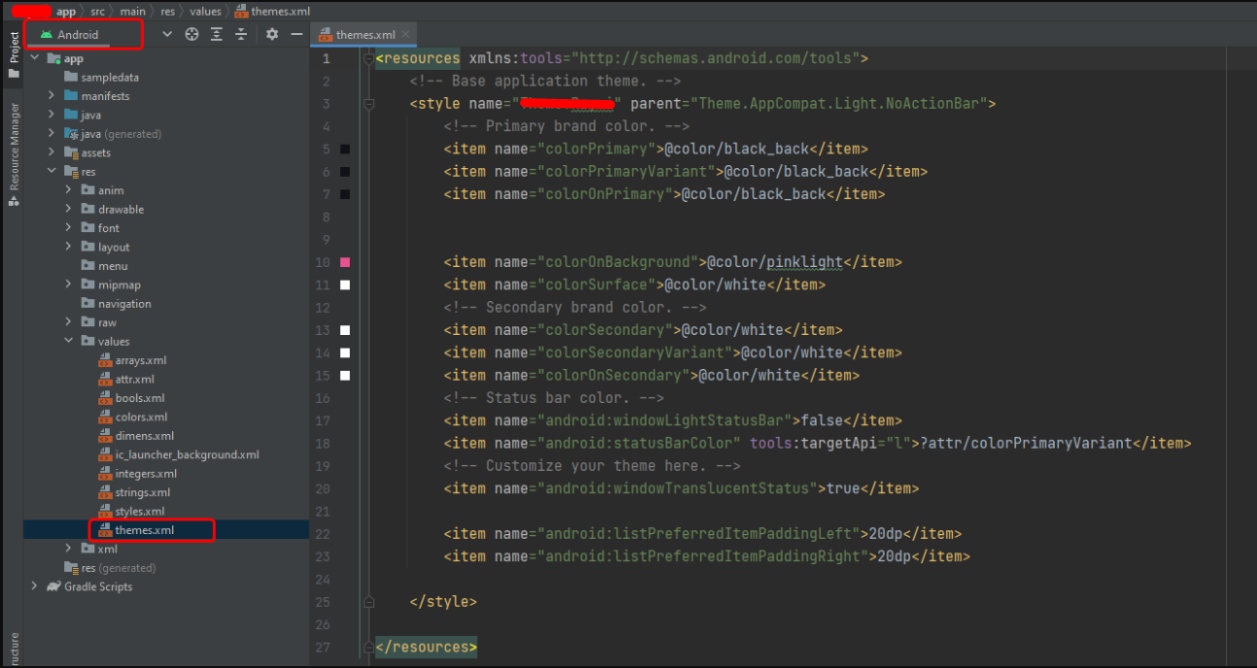This screenshot has width=1257, height=668.
Task: Fold the style block on line 3
Action: [x=368, y=104]
